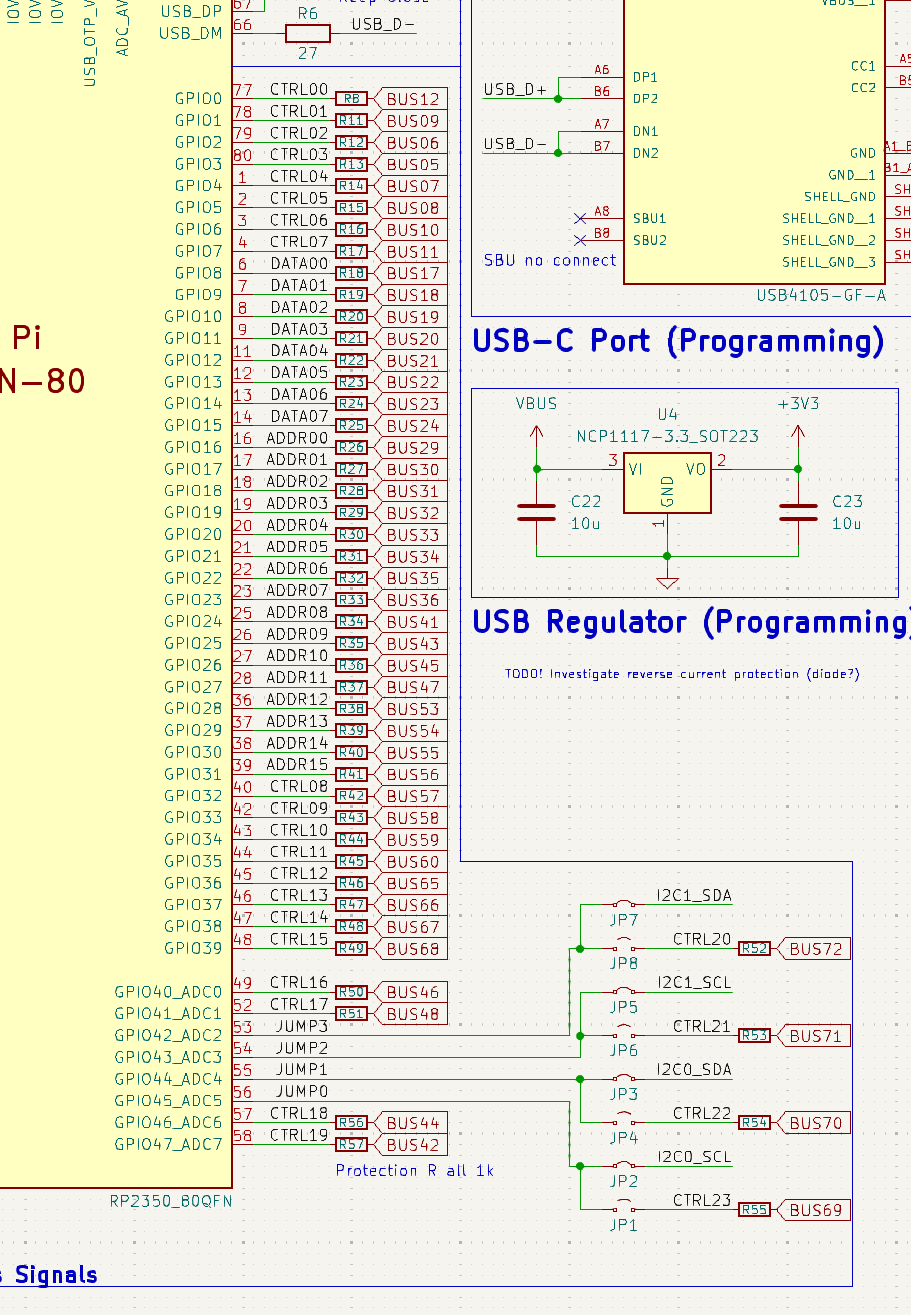The height and width of the screenshot is (1315, 911).
Task: Select the no-connect marker on SBU2
Action: pos(580,240)
